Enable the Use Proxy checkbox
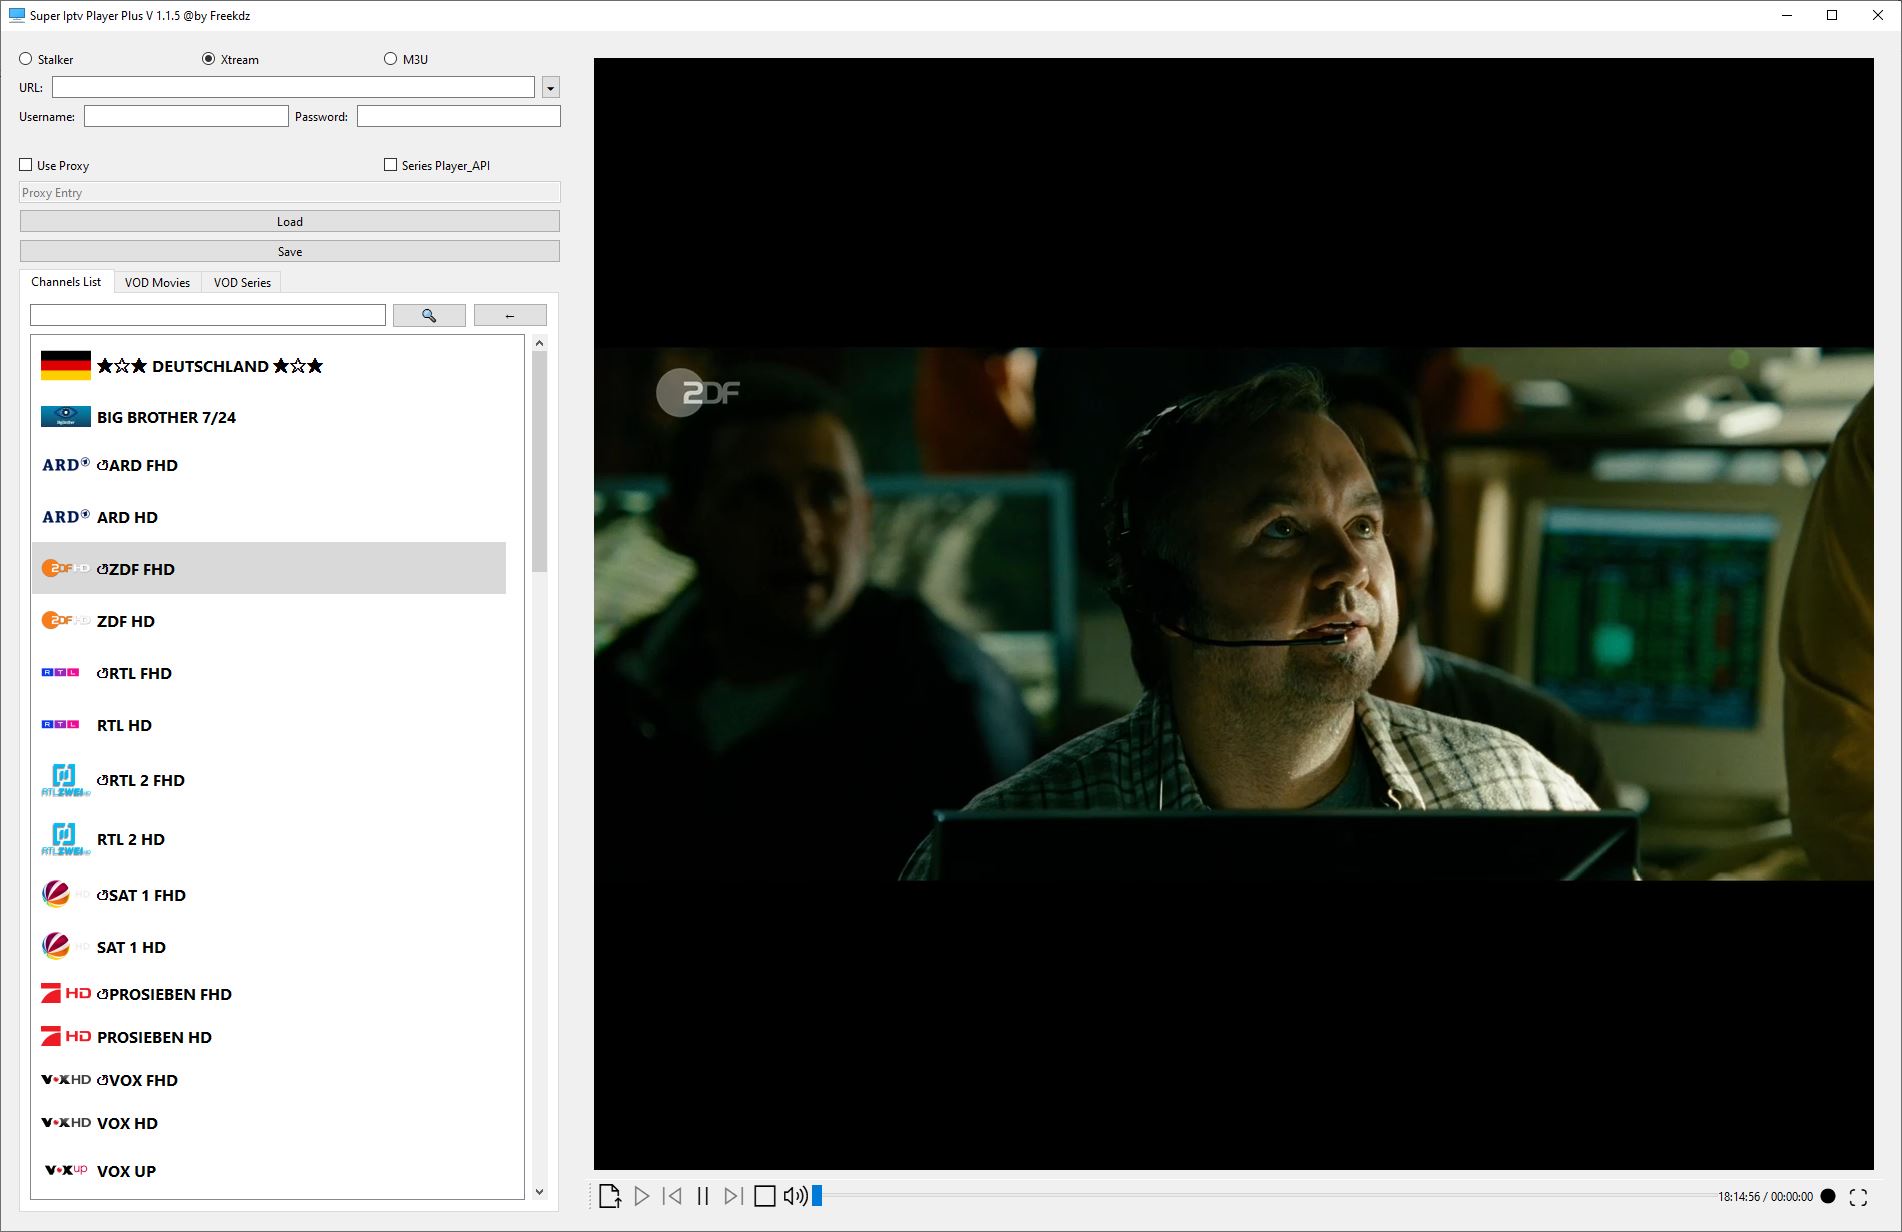Screen dimensions: 1902x1232 click(54, 165)
